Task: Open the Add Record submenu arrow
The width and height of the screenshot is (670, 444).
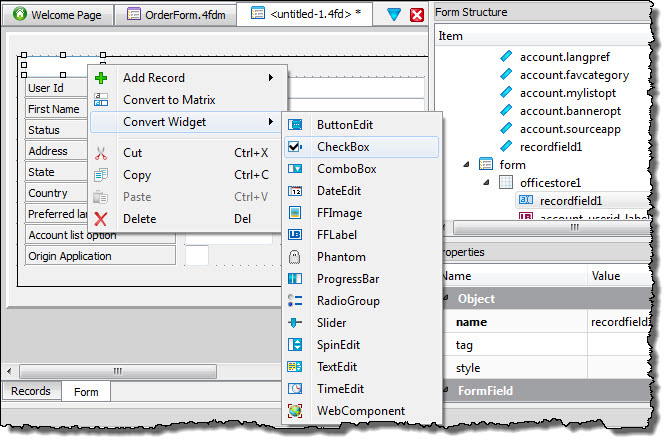Action: click(270, 78)
